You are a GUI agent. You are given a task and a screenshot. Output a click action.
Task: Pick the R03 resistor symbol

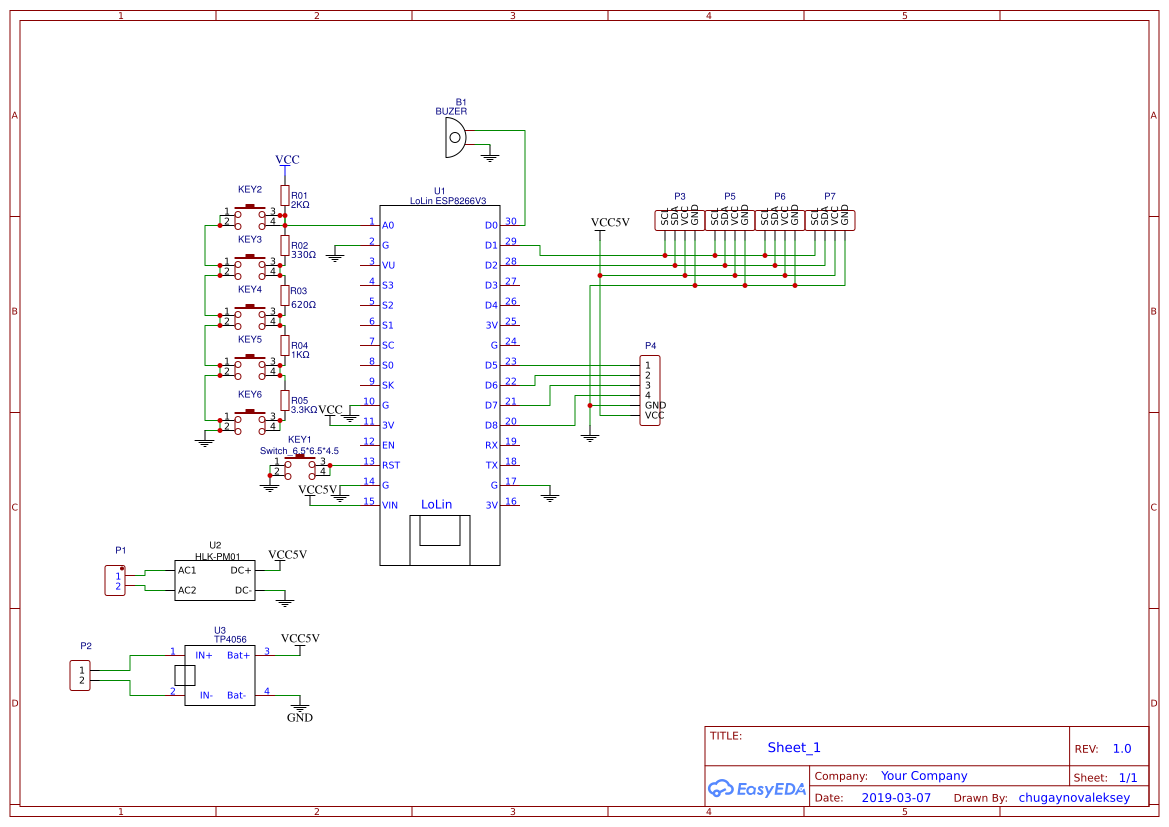tap(285, 295)
